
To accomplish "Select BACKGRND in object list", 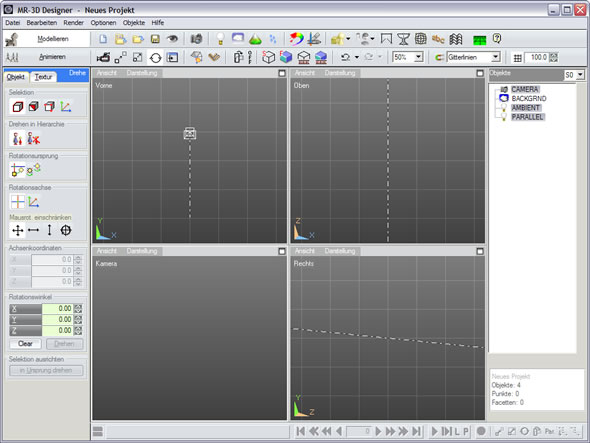I will (529, 99).
